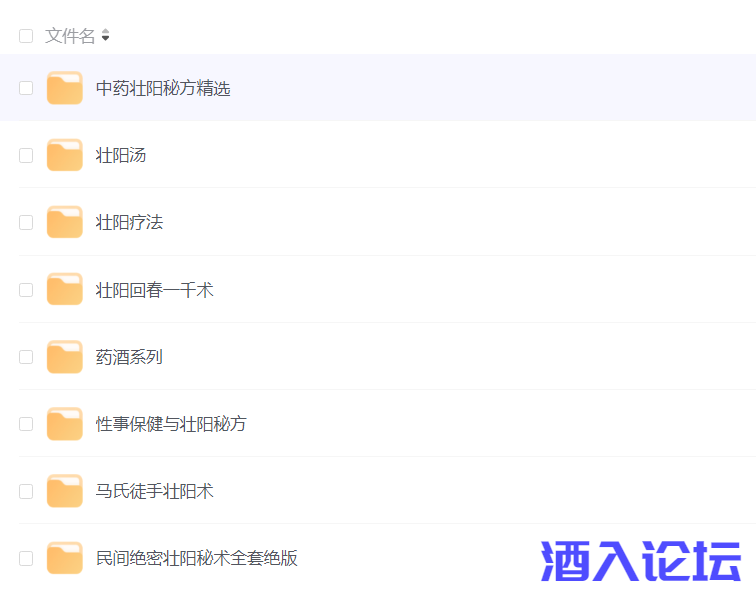Tick the checkbox next to 壮阳汤

coord(26,155)
